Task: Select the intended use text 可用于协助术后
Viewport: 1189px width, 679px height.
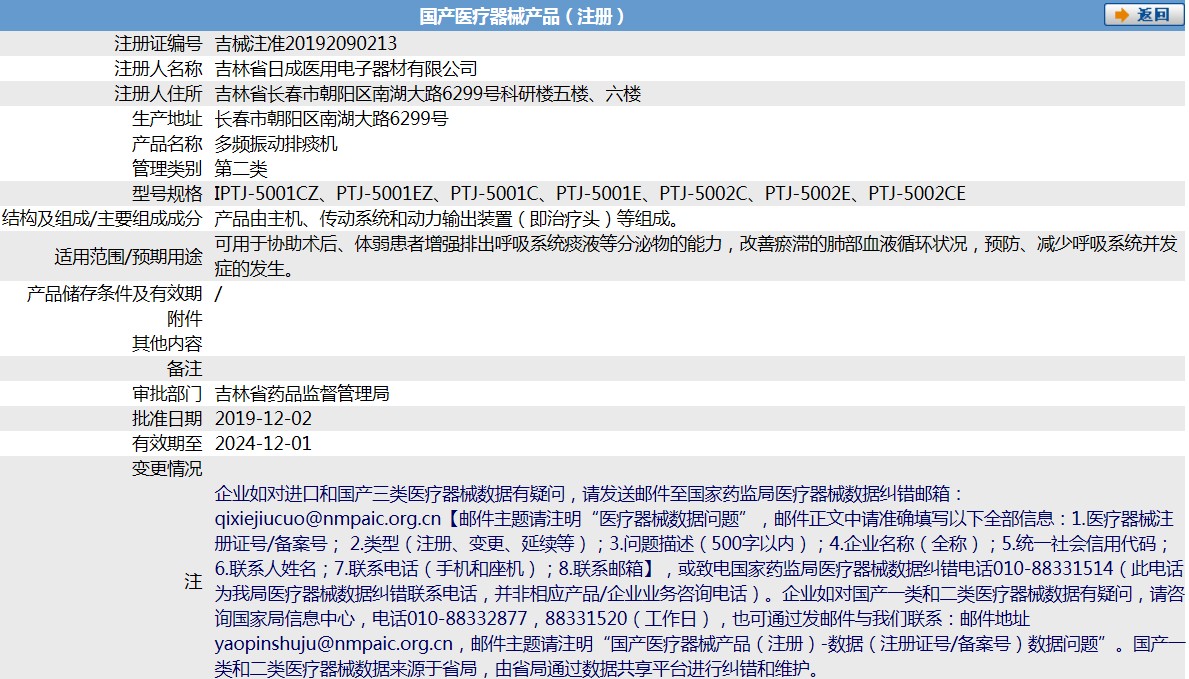Action: (x=695, y=256)
